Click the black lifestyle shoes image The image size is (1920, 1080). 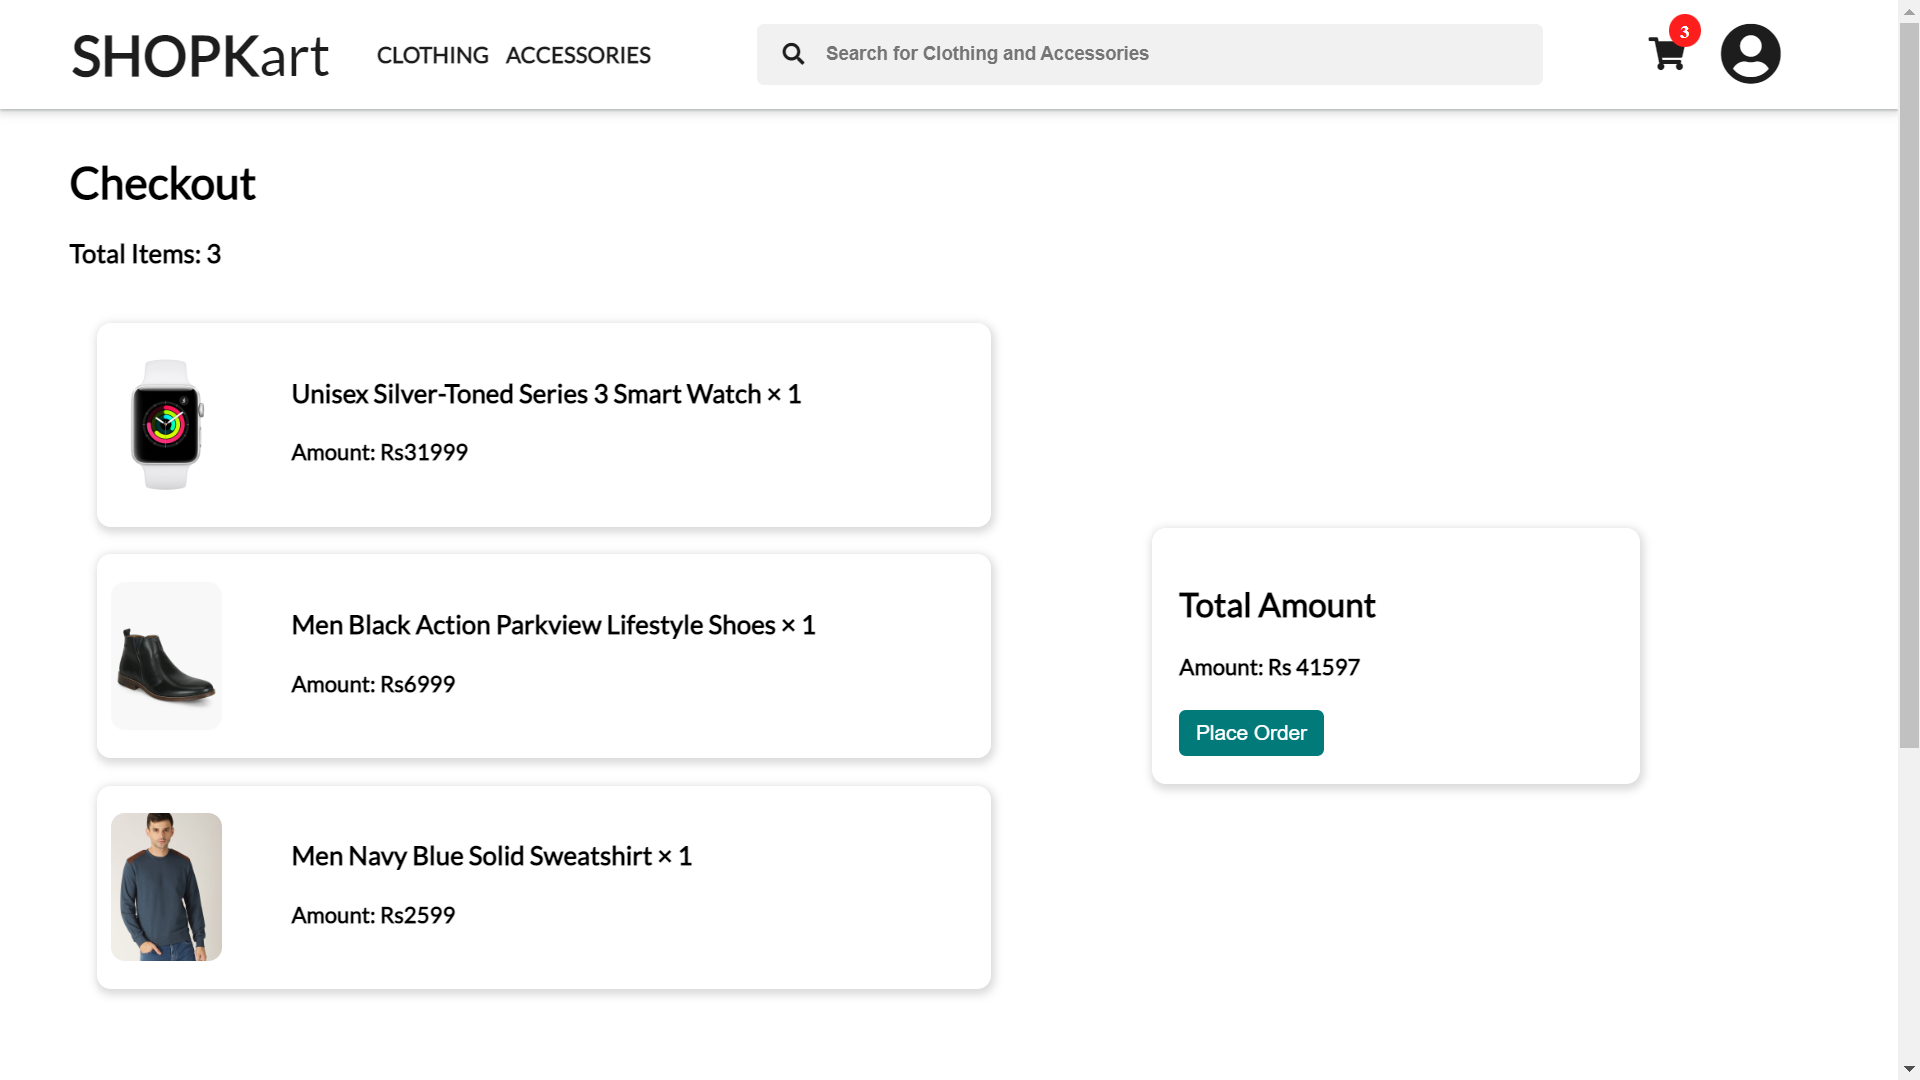pos(166,655)
